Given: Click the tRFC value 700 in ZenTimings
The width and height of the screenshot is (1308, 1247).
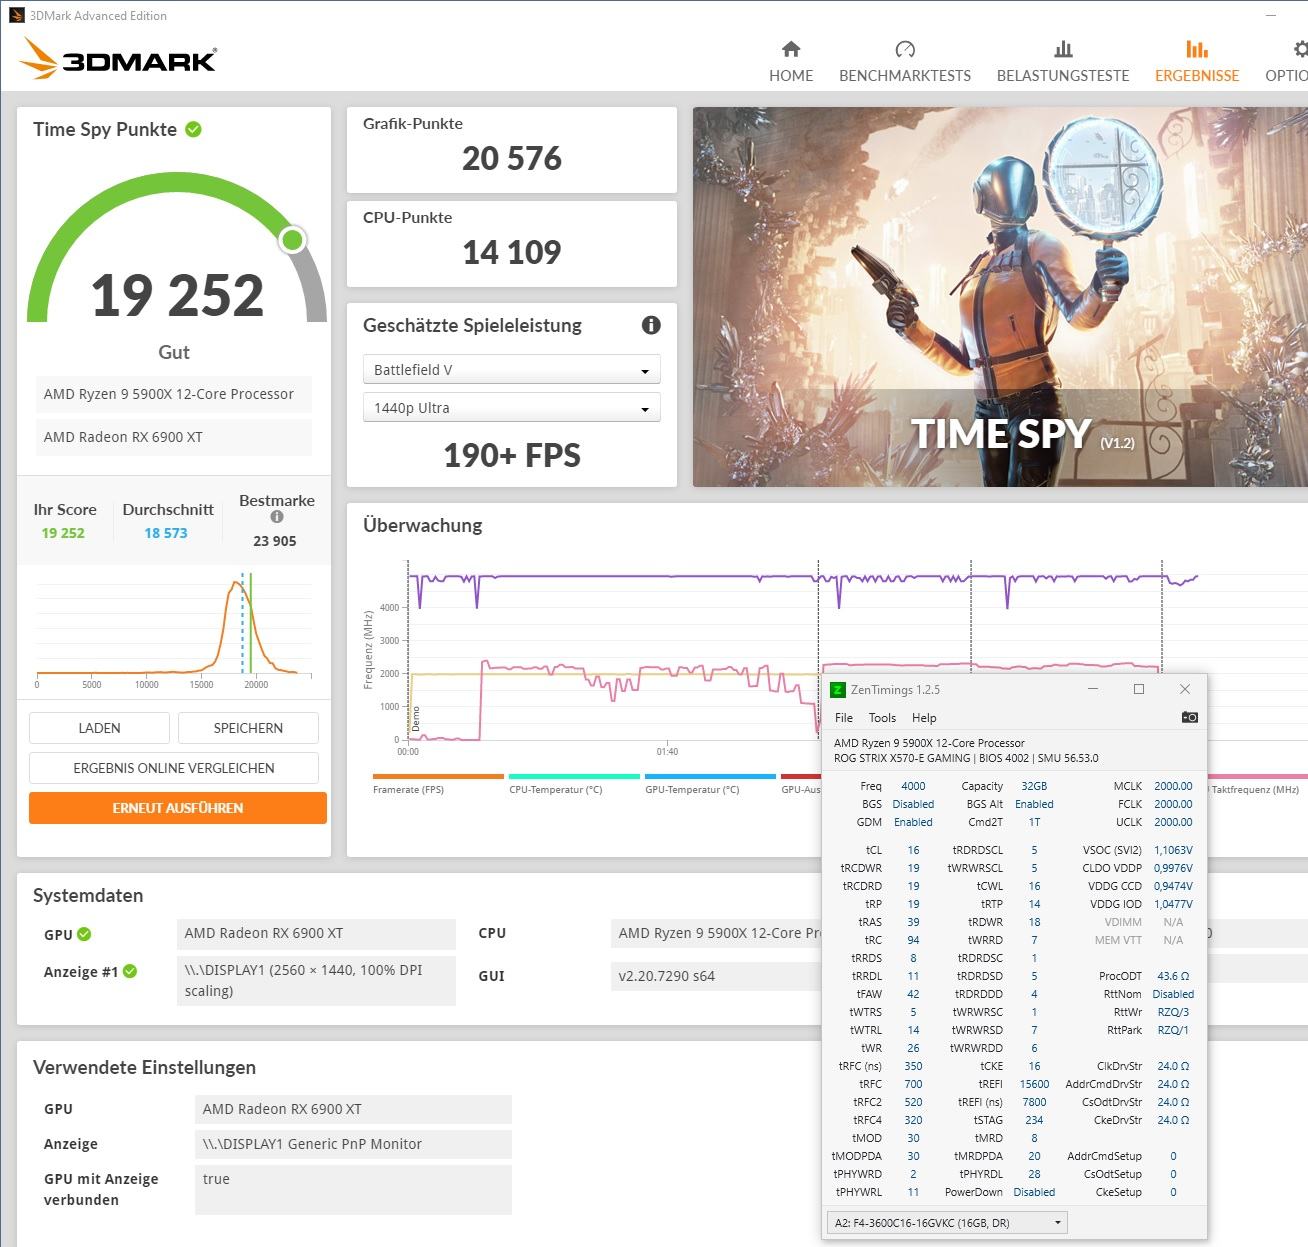Looking at the screenshot, I should (x=913, y=1084).
